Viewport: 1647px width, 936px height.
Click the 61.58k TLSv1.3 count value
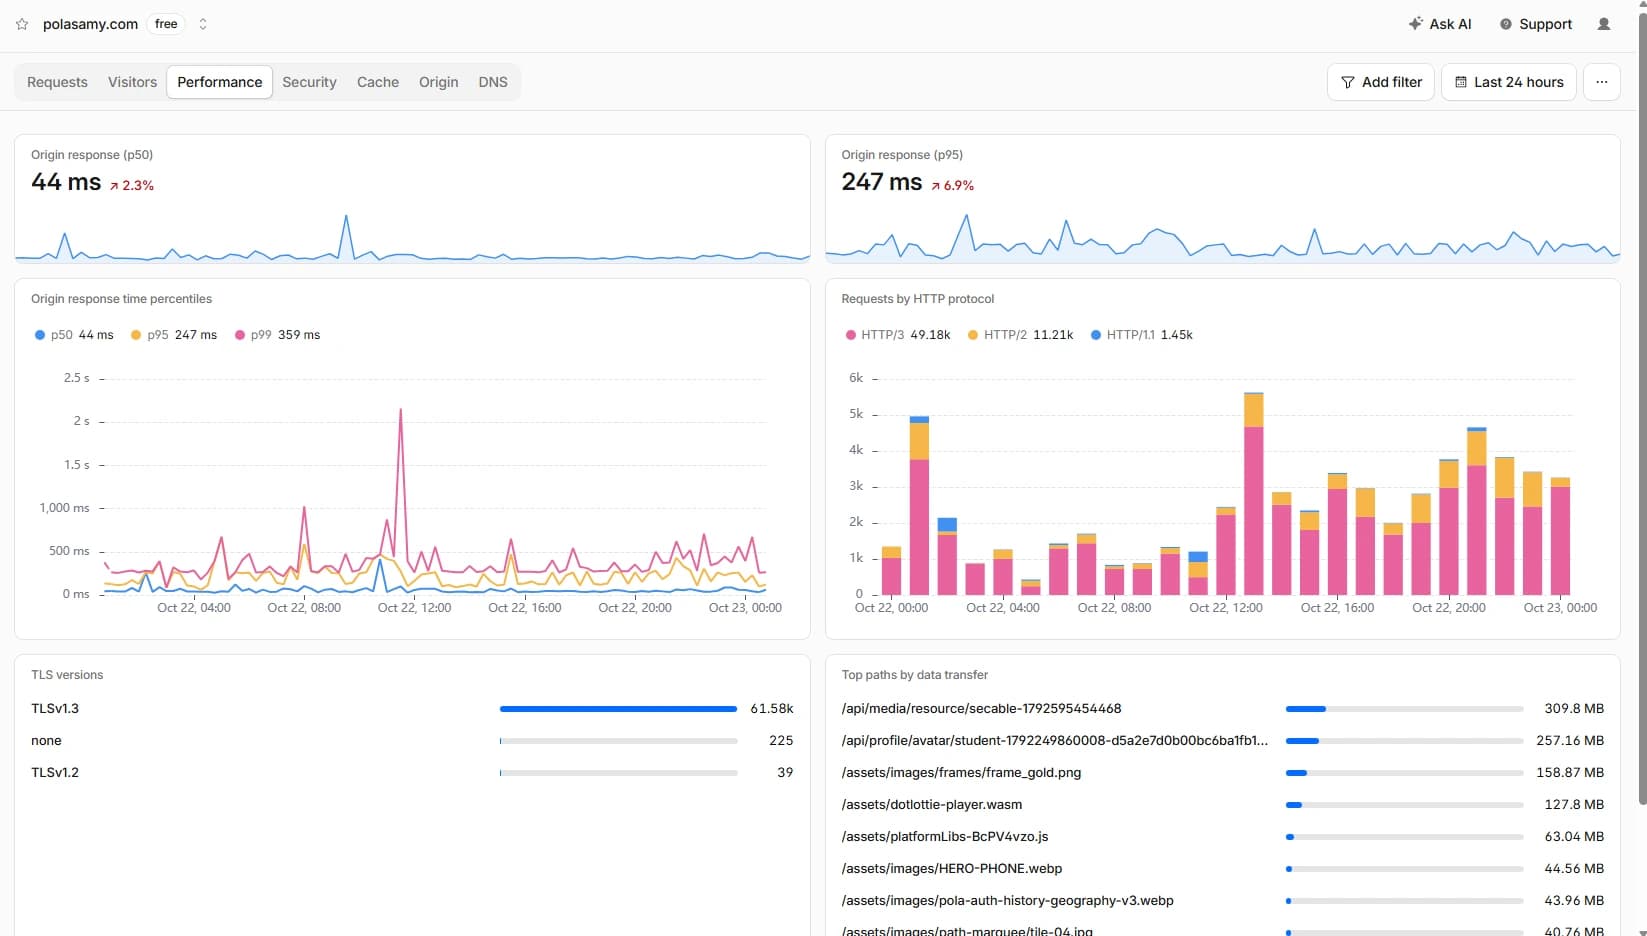point(772,708)
